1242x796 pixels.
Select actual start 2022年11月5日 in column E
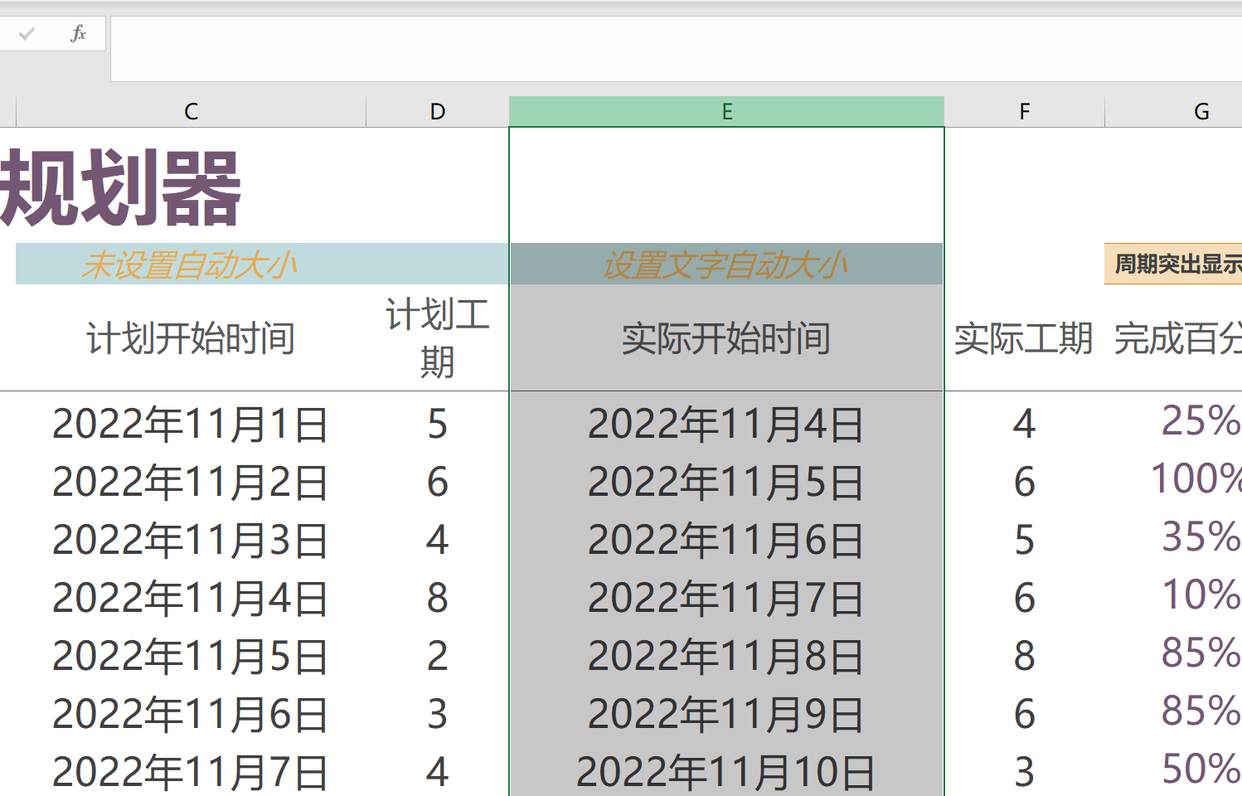[726, 482]
